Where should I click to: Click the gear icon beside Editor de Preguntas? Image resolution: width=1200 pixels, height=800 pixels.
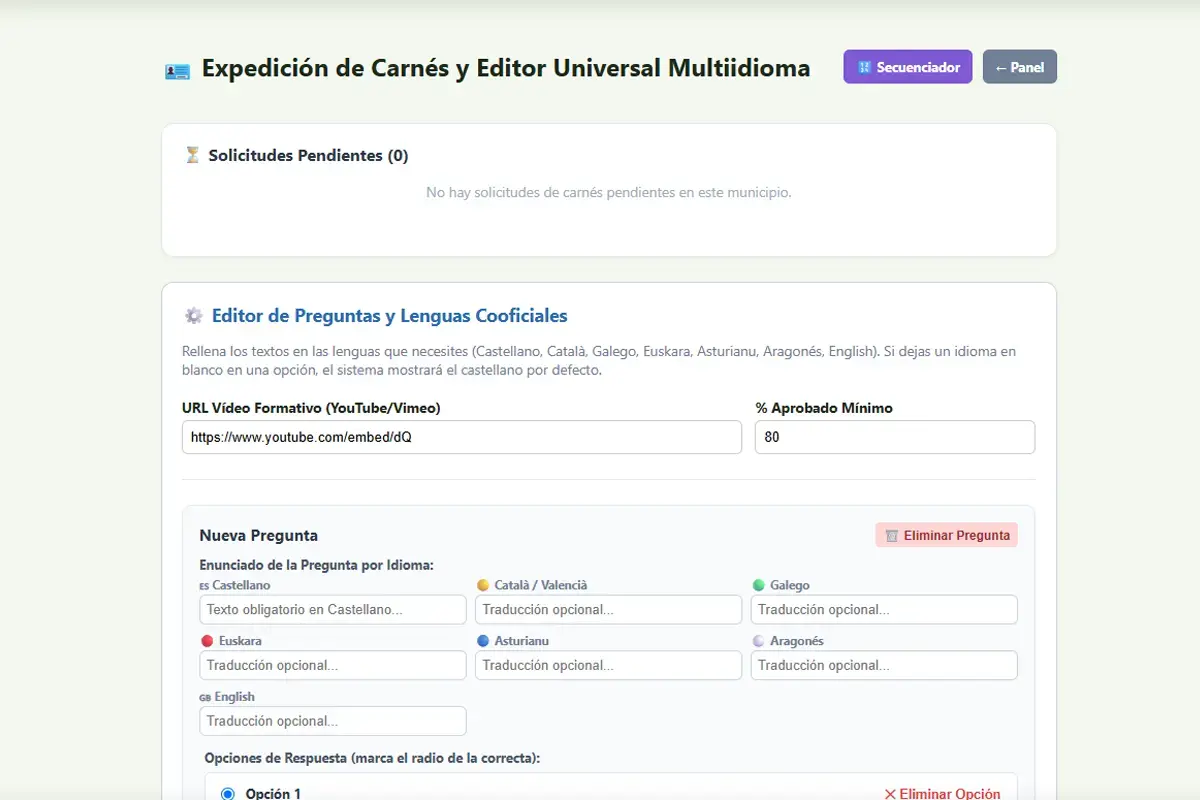(193, 316)
